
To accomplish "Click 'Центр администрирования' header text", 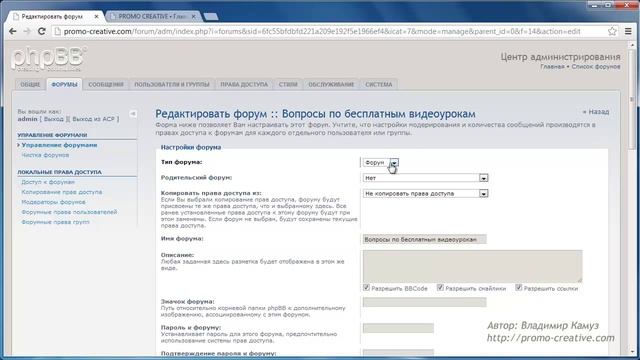I will tap(560, 57).
